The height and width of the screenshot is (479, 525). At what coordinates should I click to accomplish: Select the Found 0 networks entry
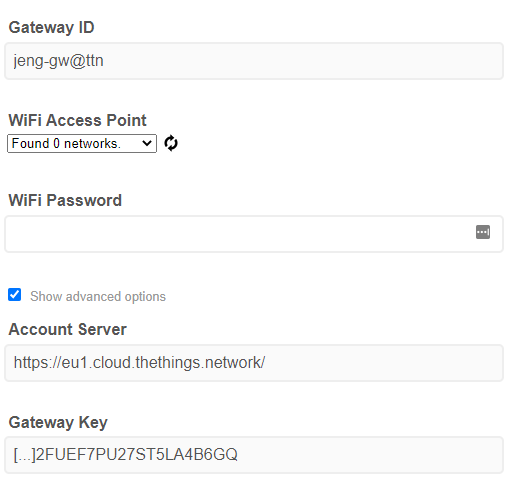66,144
